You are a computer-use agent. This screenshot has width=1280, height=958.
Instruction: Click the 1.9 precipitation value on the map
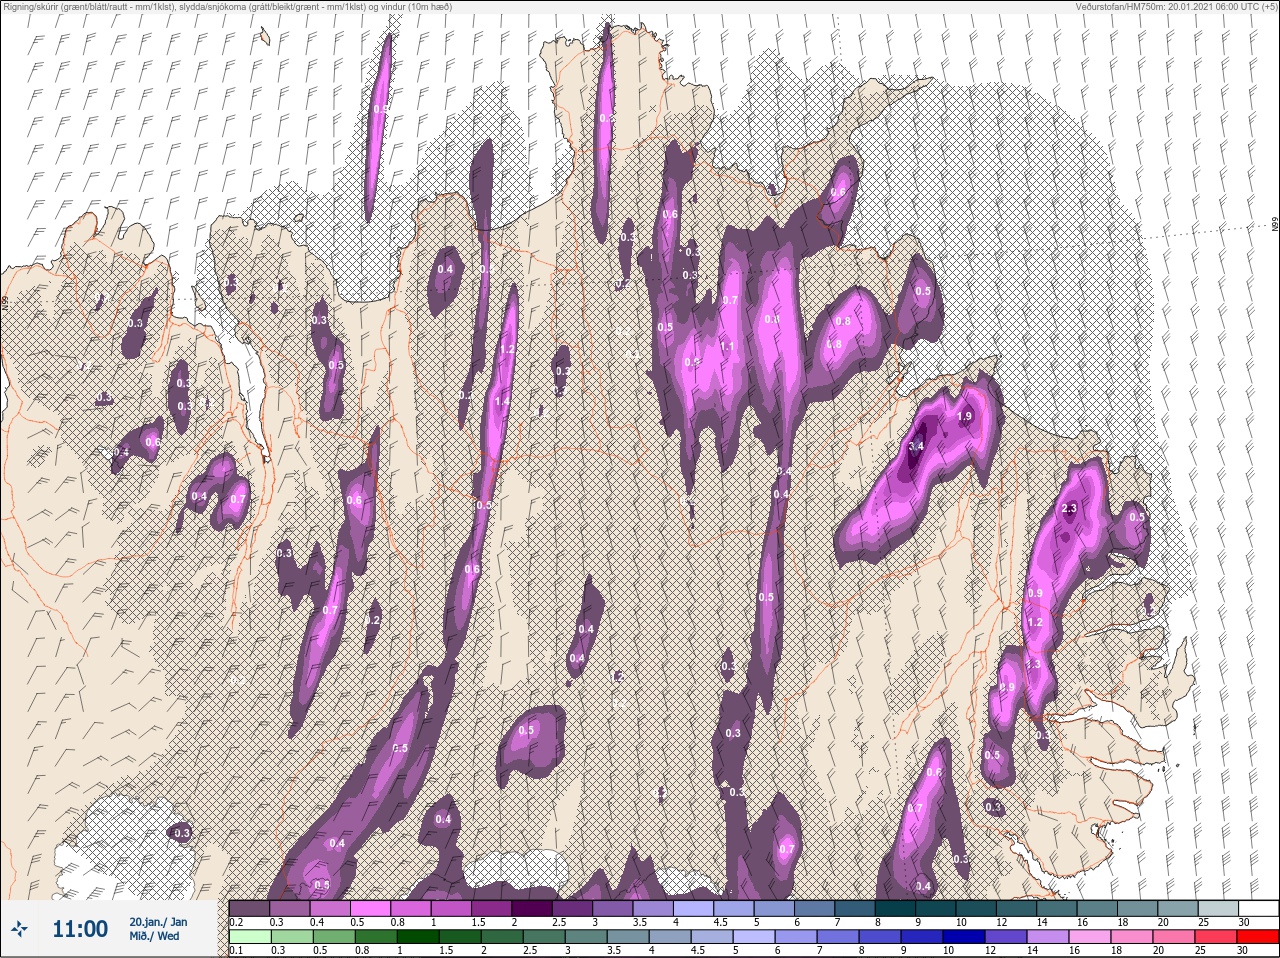[x=964, y=417]
